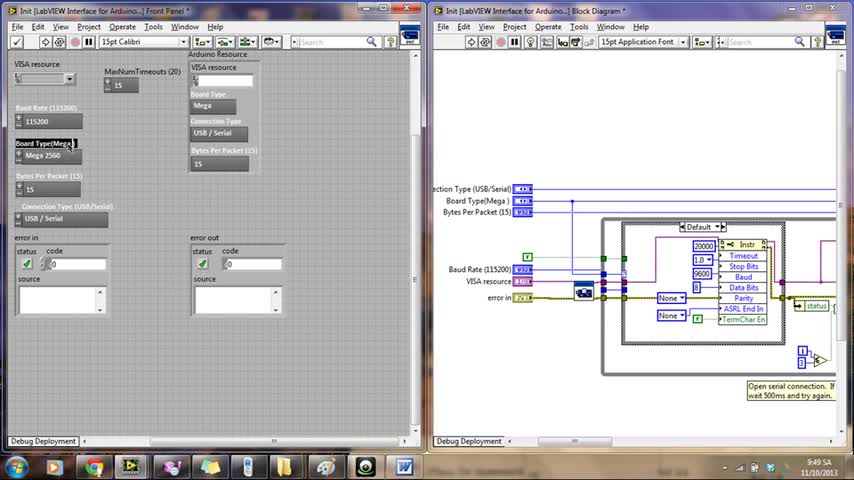Viewport: 854px width, 480px height.
Task: Click Step Over button in Block Diagram
Action: (575, 42)
